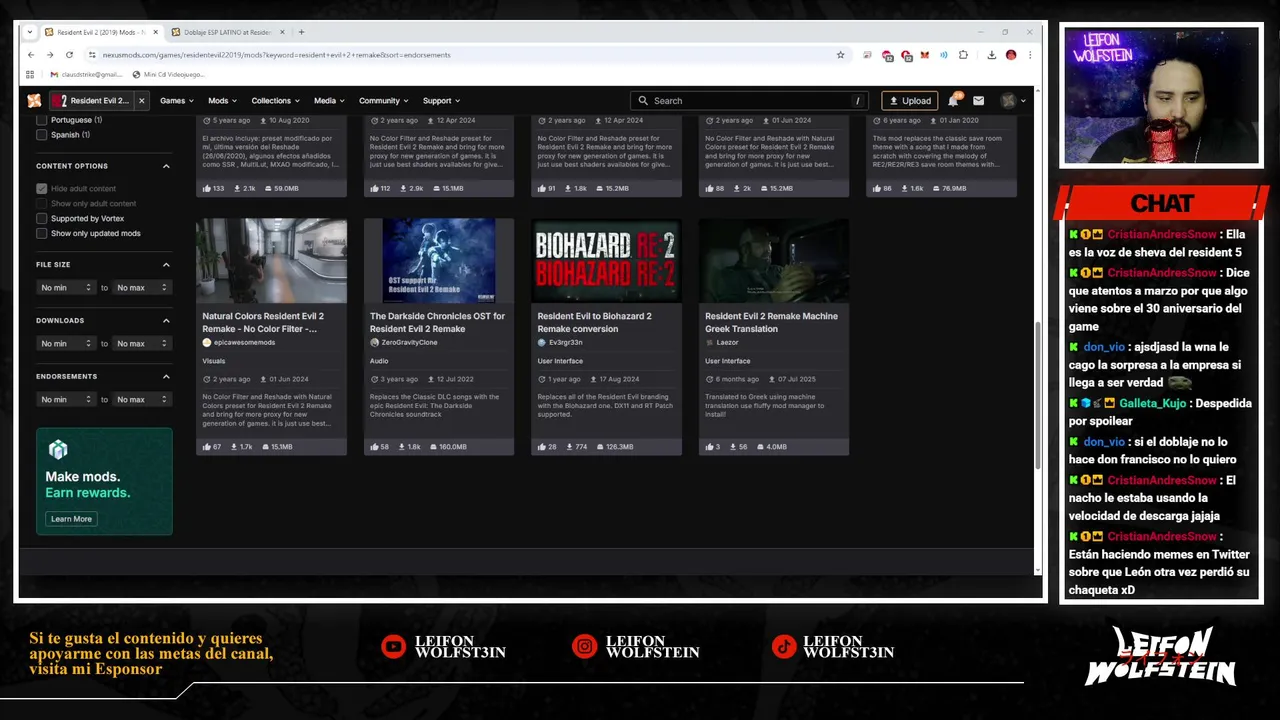Open epicawesomemods author profile

pos(244,342)
